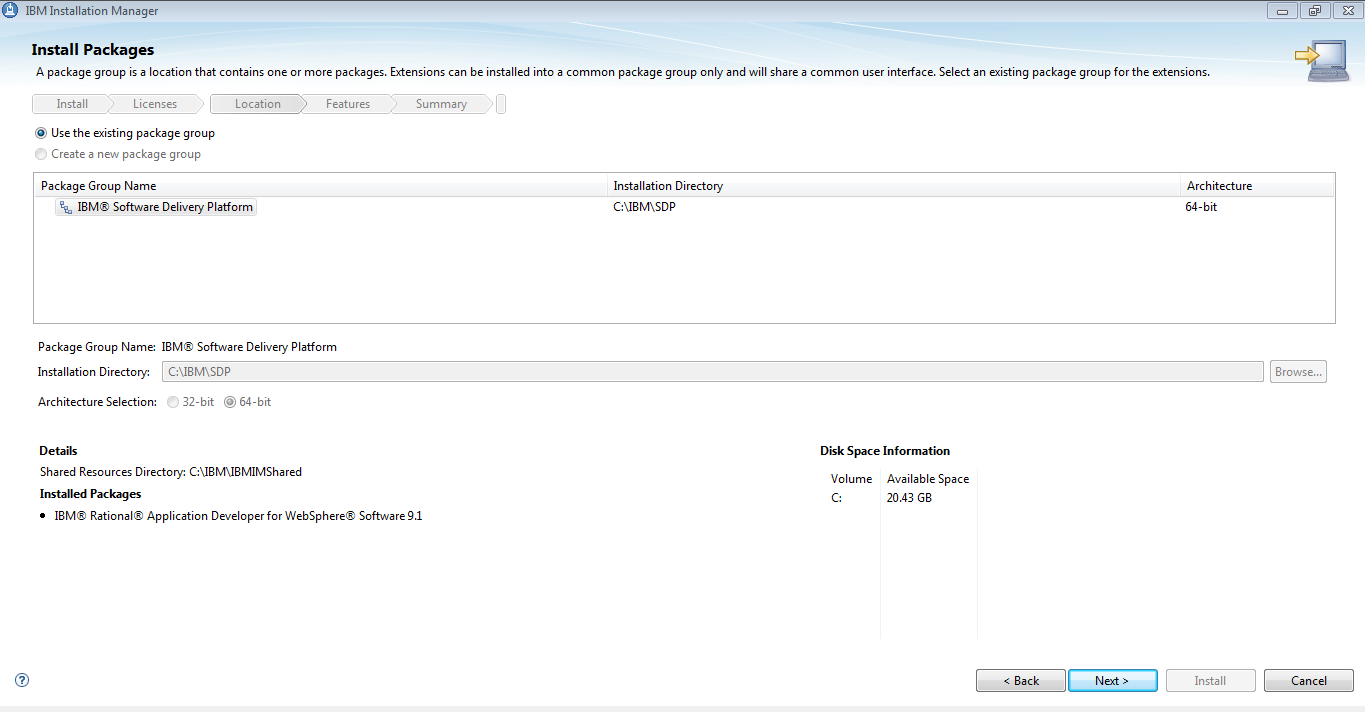Click the package group icon beside IBM Software Delivery Platform
This screenshot has height=712, width=1365.
click(65, 208)
